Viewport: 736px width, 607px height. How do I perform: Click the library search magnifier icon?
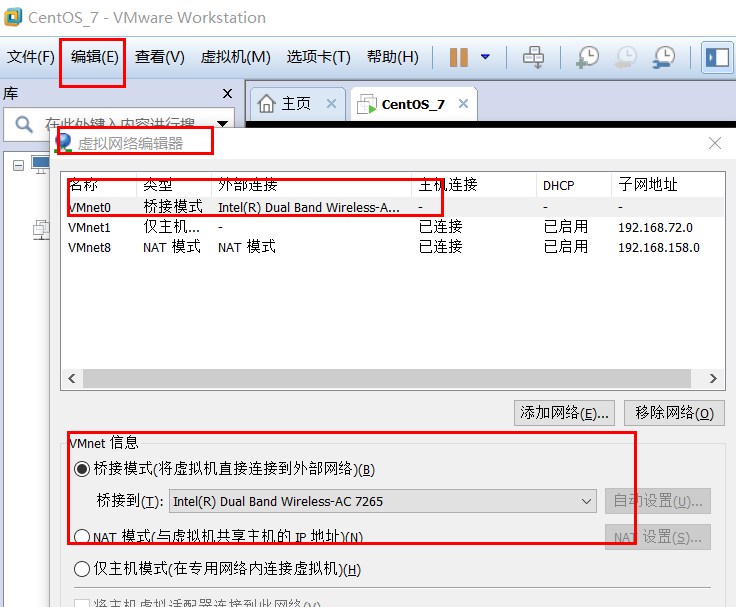(23, 124)
